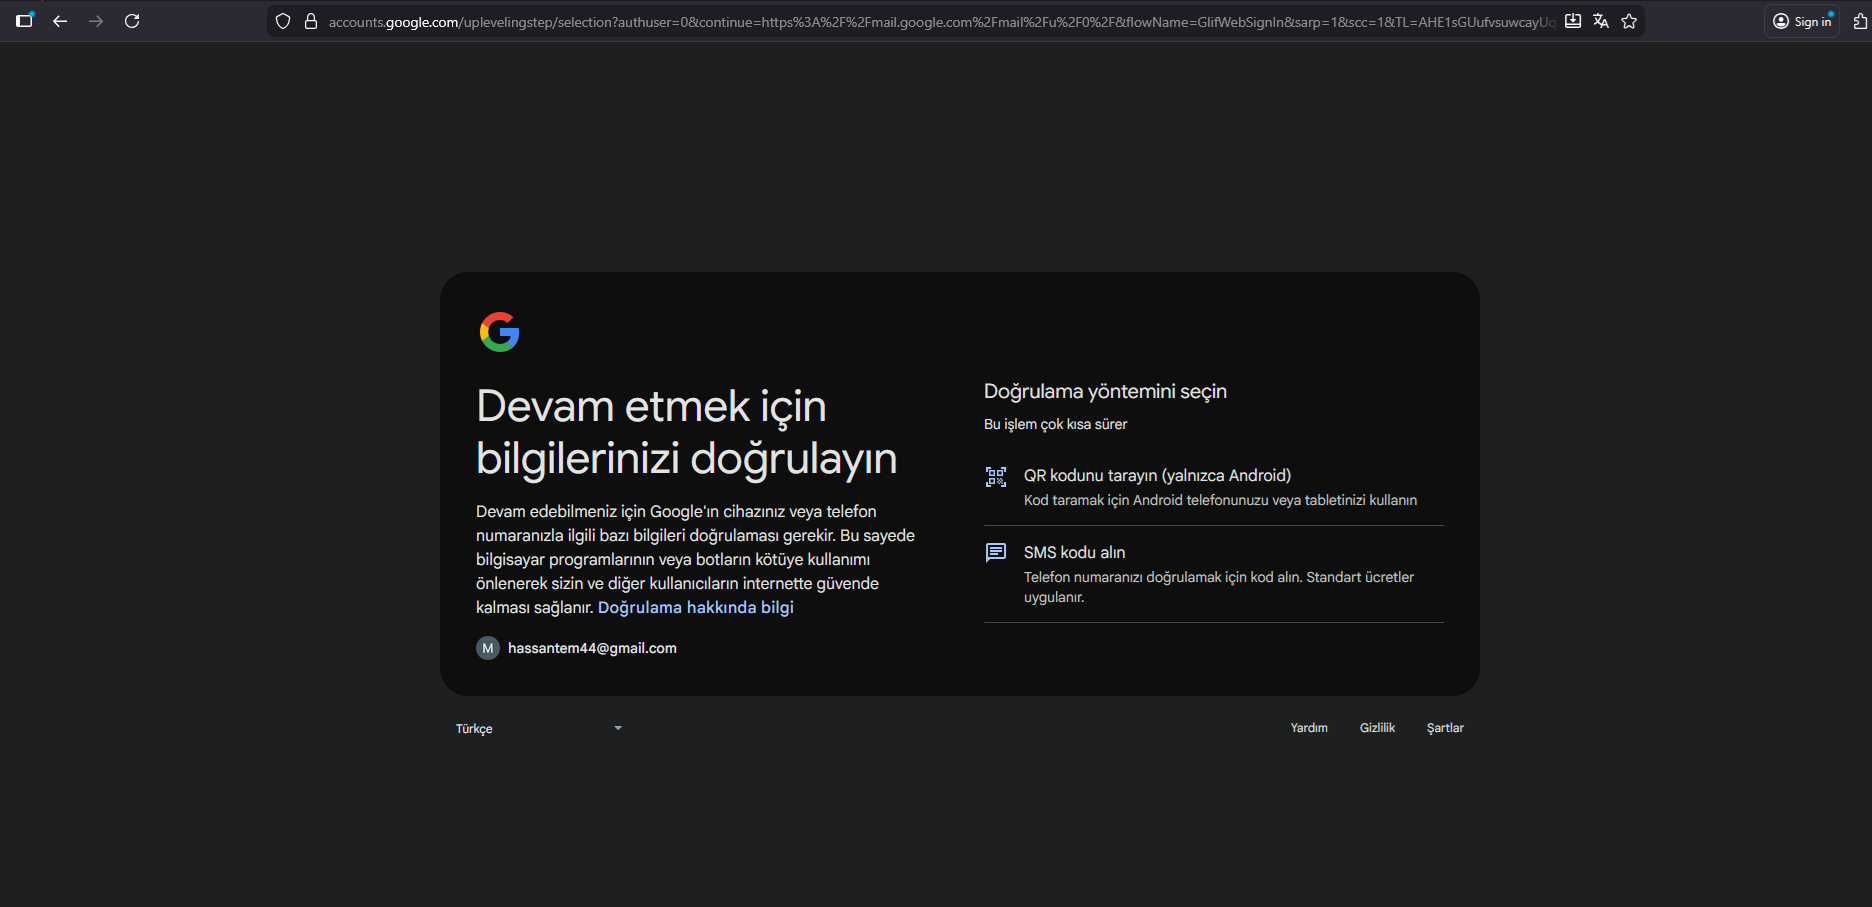The width and height of the screenshot is (1872, 907).
Task: Click the hassantem44@gmail.com account email
Action: [x=592, y=648]
